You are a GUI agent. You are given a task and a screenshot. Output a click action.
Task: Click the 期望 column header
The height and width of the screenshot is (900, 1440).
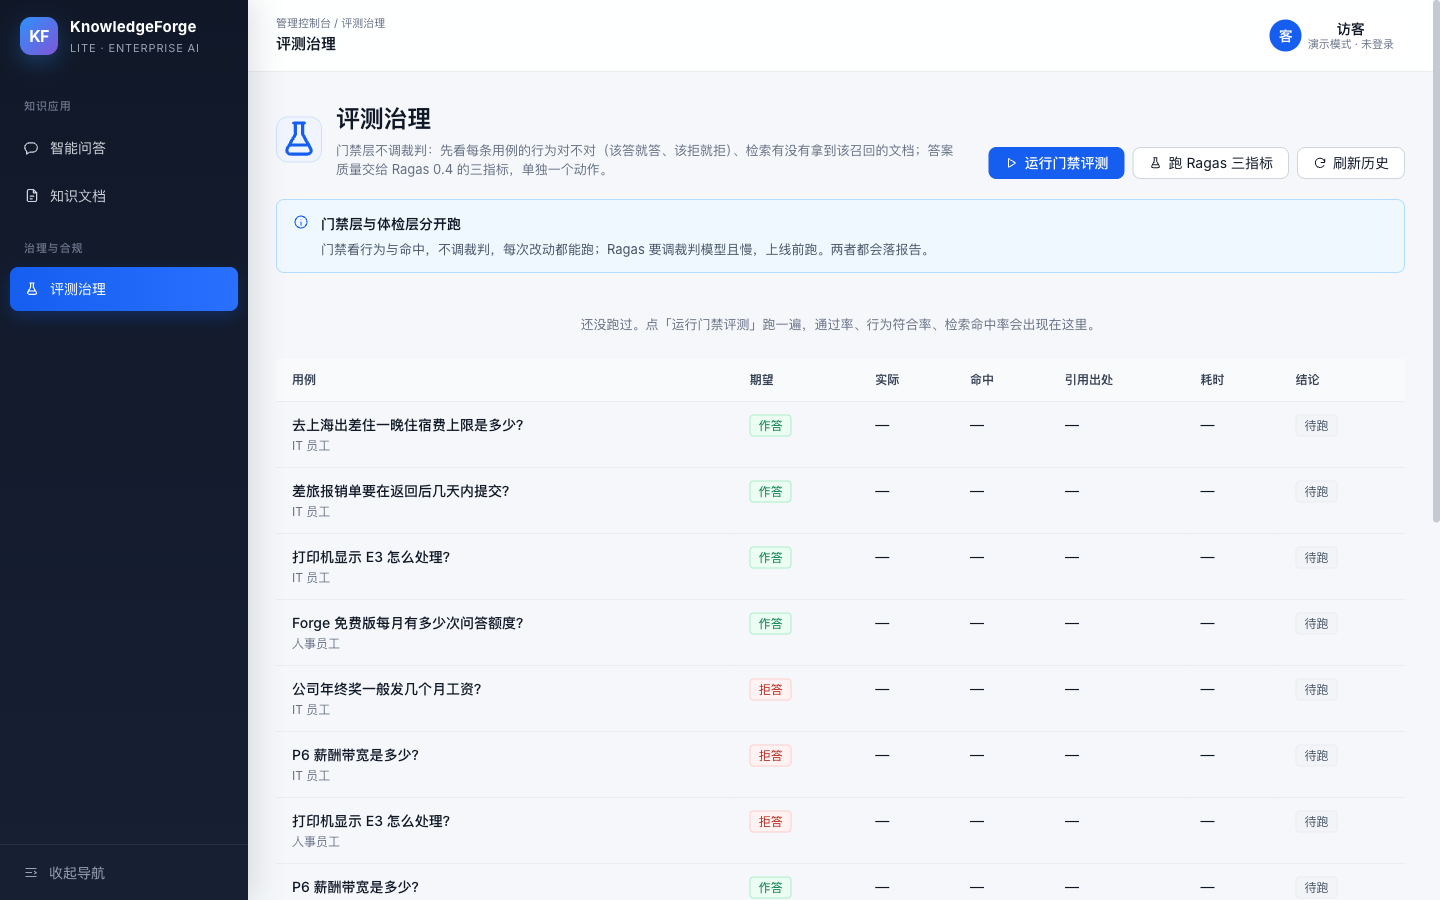(761, 380)
